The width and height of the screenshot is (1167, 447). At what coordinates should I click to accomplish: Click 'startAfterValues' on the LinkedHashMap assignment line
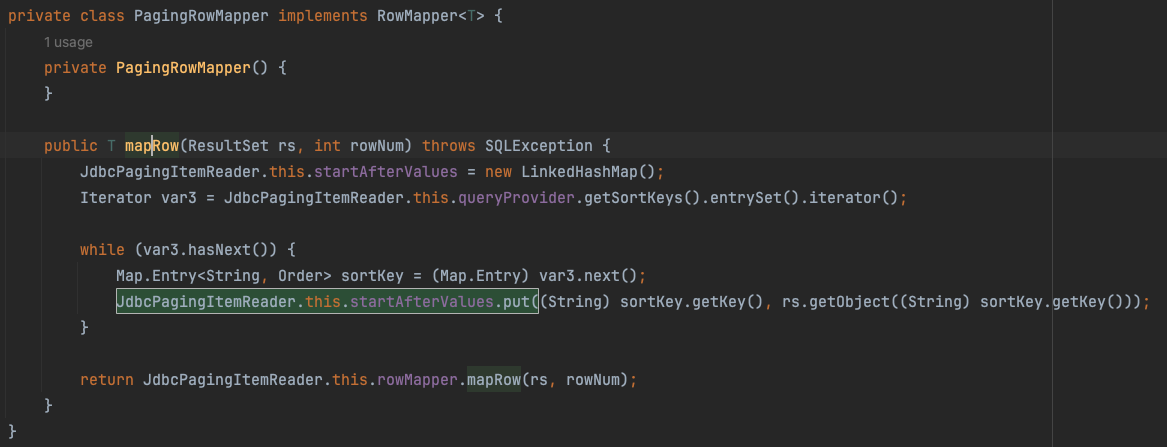coord(386,172)
